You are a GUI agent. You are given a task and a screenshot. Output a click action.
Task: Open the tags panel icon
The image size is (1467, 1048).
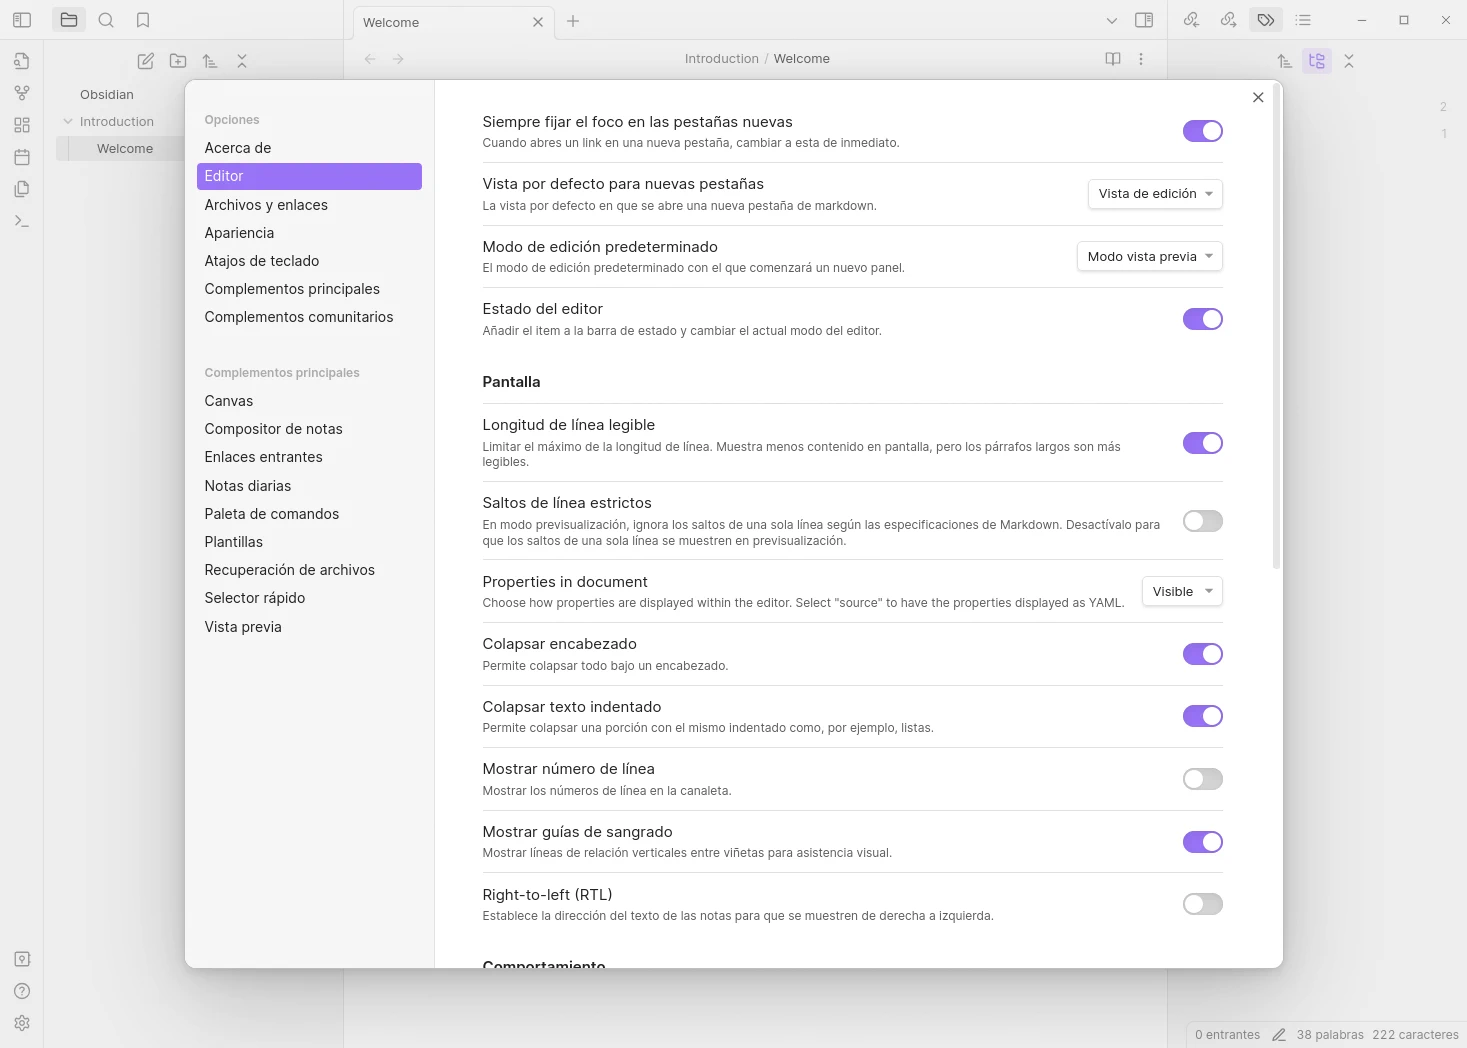click(x=1266, y=20)
